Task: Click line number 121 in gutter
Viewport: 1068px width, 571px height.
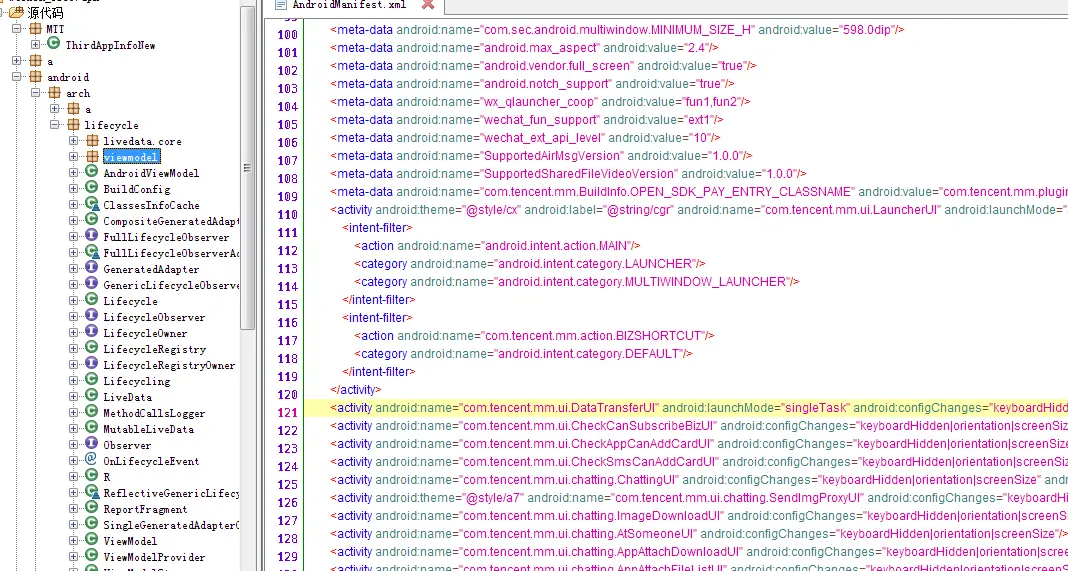Action: pos(287,413)
